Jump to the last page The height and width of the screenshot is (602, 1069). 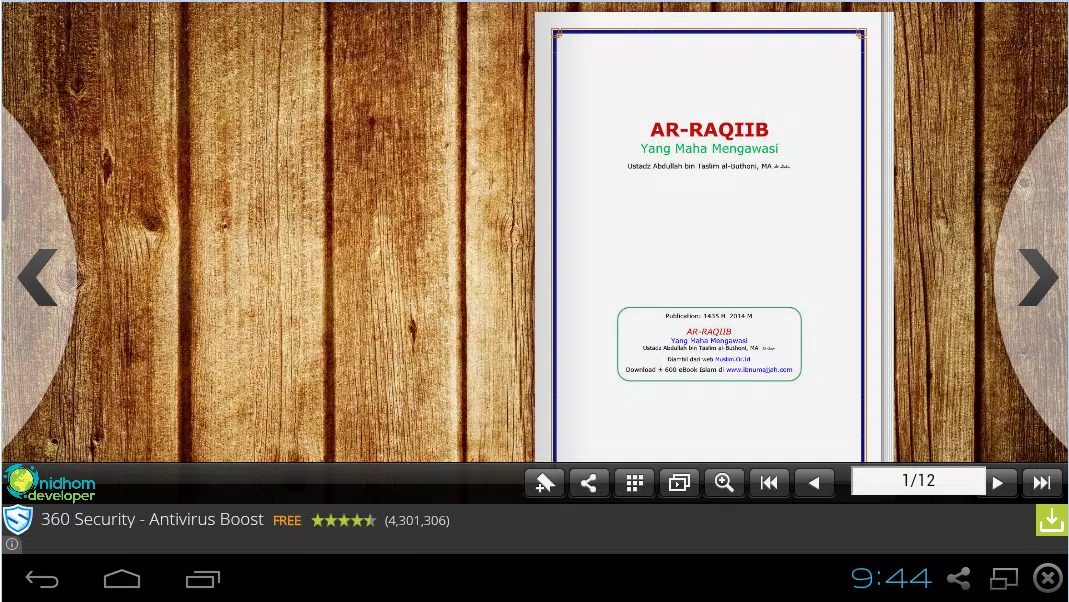tap(1042, 483)
